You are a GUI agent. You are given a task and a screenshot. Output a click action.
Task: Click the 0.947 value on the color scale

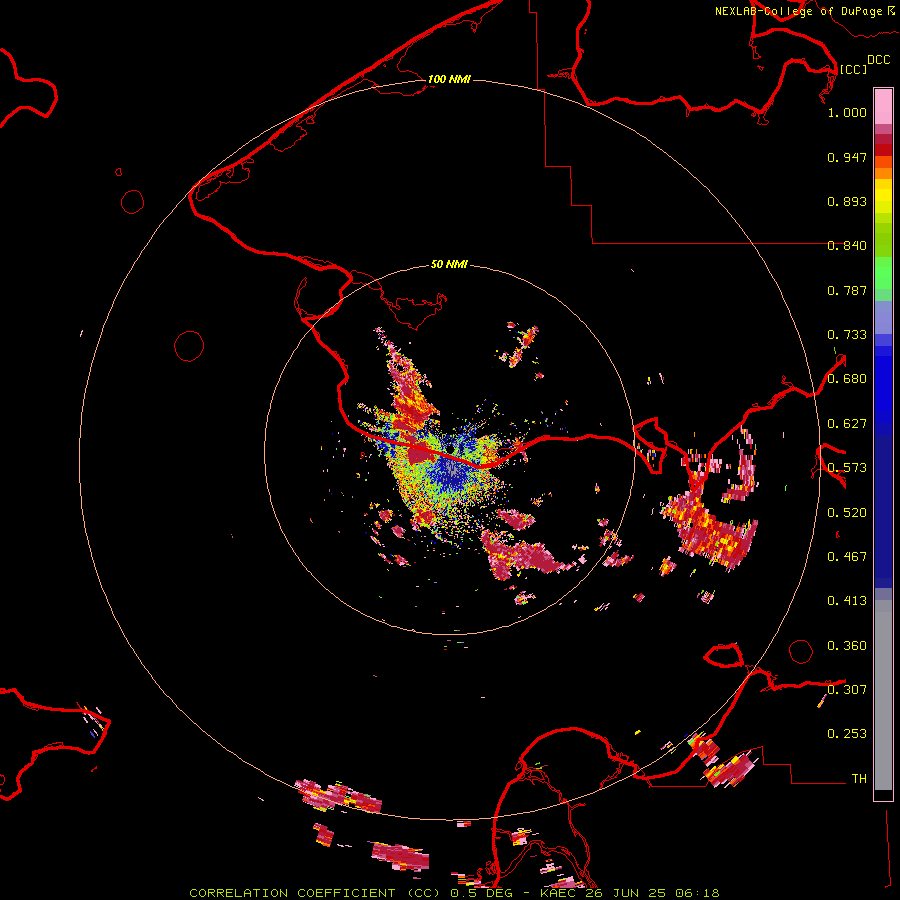(847, 157)
